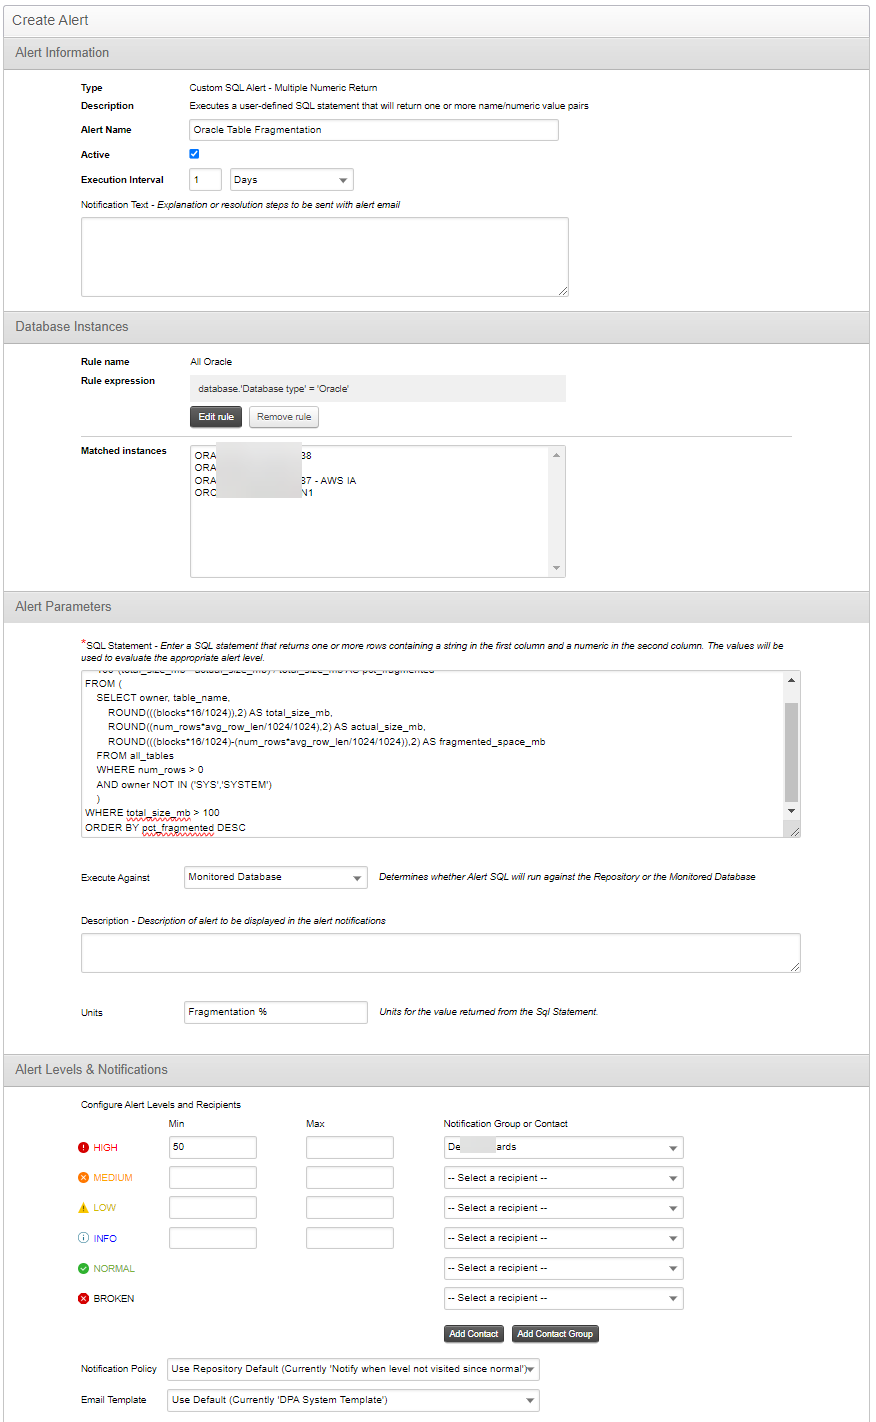Click the INFO Max value field
Viewport: 876px width, 1422px height.
point(350,1237)
